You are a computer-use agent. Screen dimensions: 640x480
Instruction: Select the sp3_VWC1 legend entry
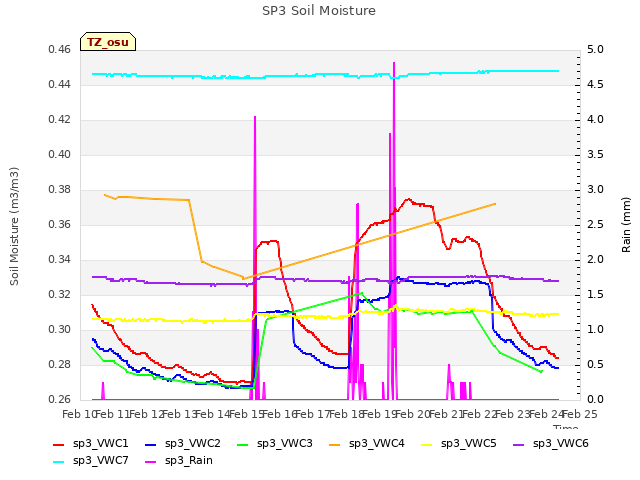(x=91, y=444)
